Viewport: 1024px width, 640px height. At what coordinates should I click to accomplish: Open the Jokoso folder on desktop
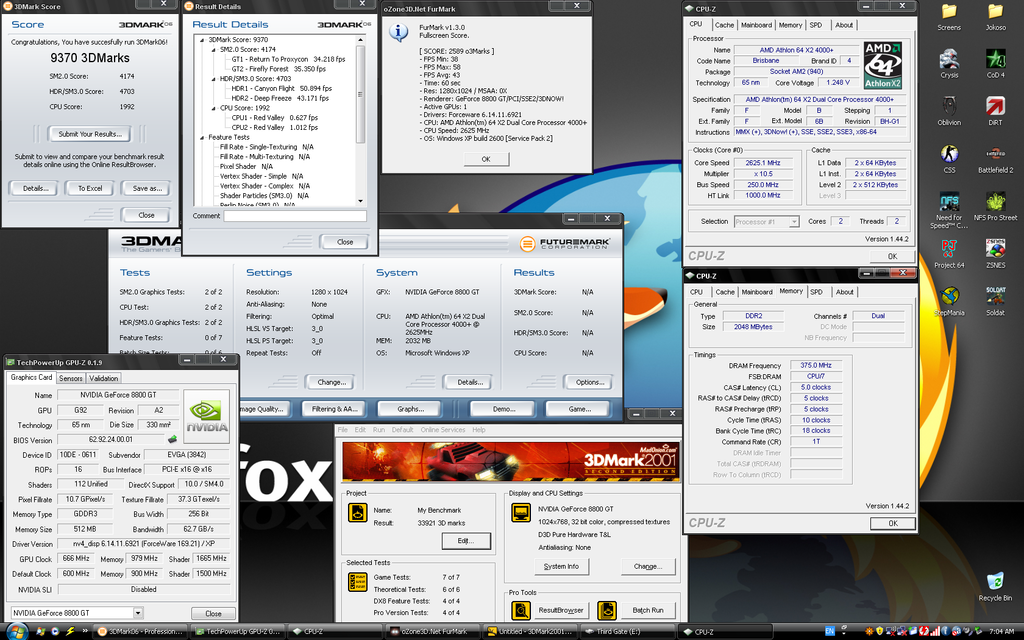point(995,17)
